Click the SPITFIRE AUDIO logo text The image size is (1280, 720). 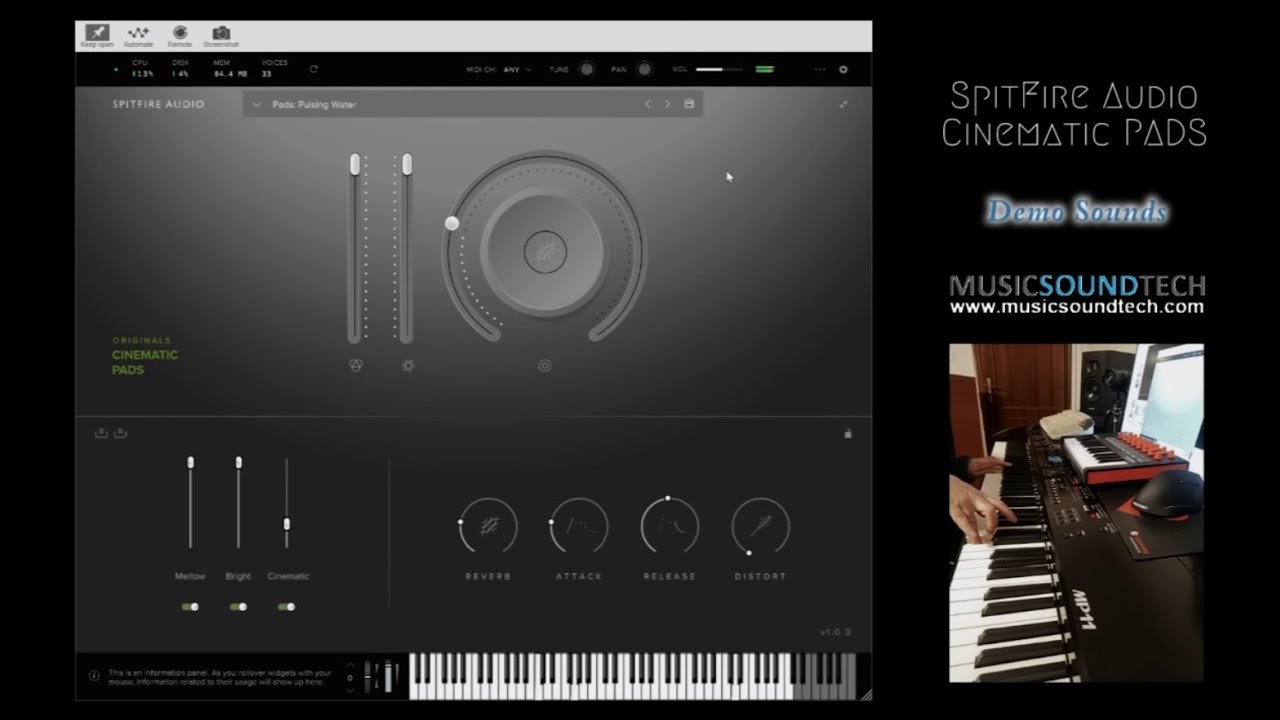click(158, 104)
